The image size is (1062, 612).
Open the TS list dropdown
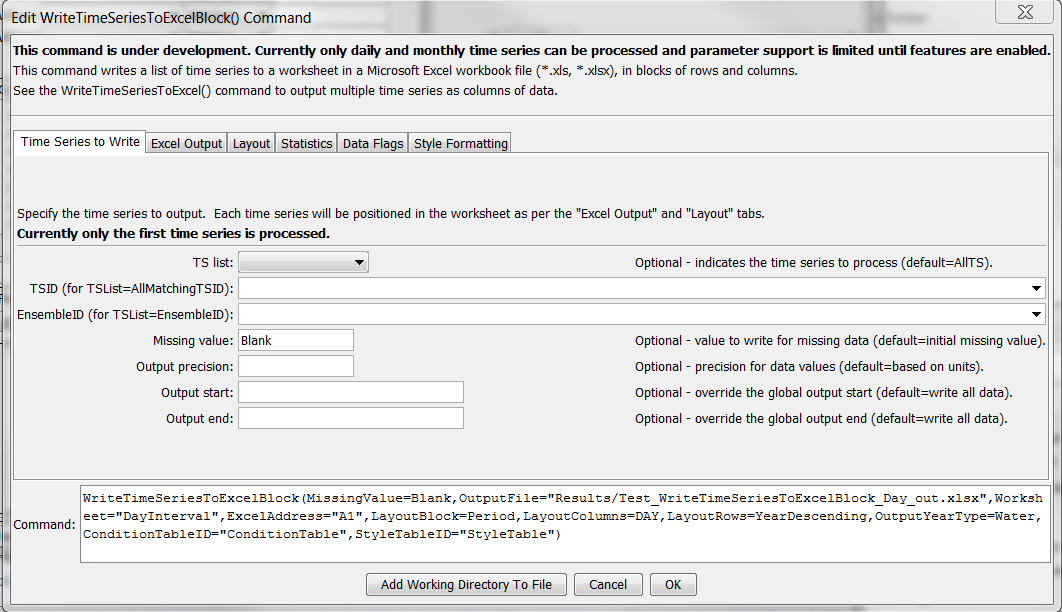(x=360, y=261)
